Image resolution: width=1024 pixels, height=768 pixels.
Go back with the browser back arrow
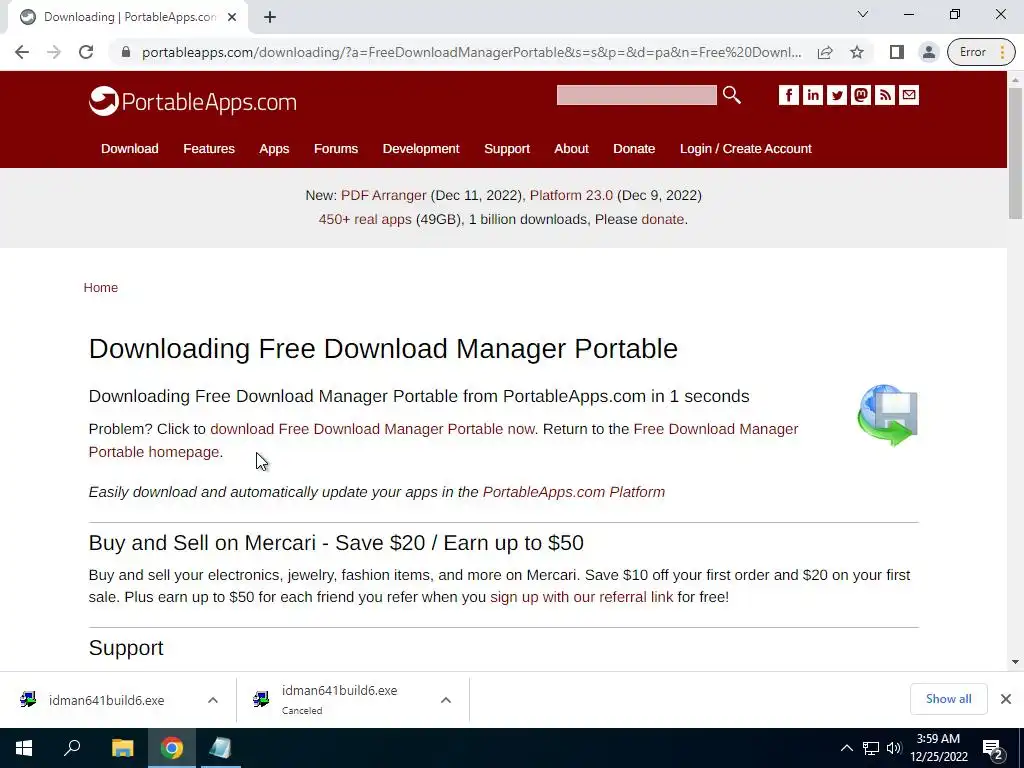click(22, 52)
